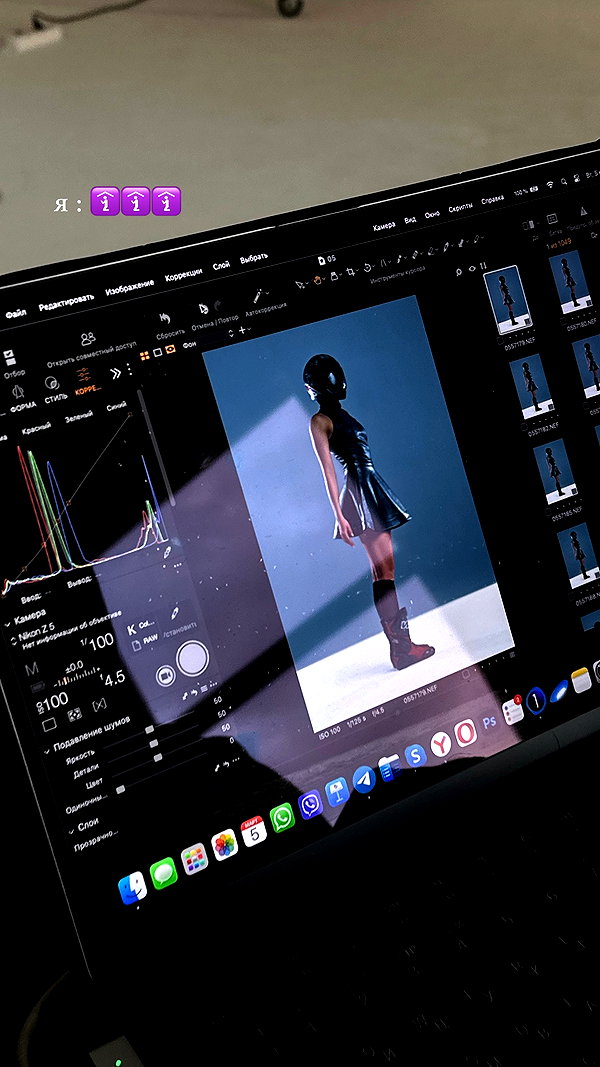Select the rotate tool
The width and height of the screenshot is (600, 1067).
pos(368,267)
